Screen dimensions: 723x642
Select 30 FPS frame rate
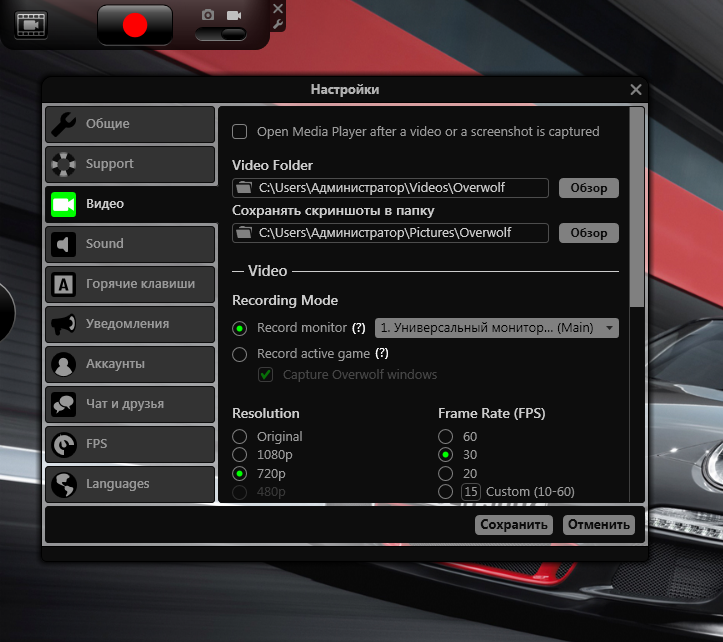(x=445, y=455)
